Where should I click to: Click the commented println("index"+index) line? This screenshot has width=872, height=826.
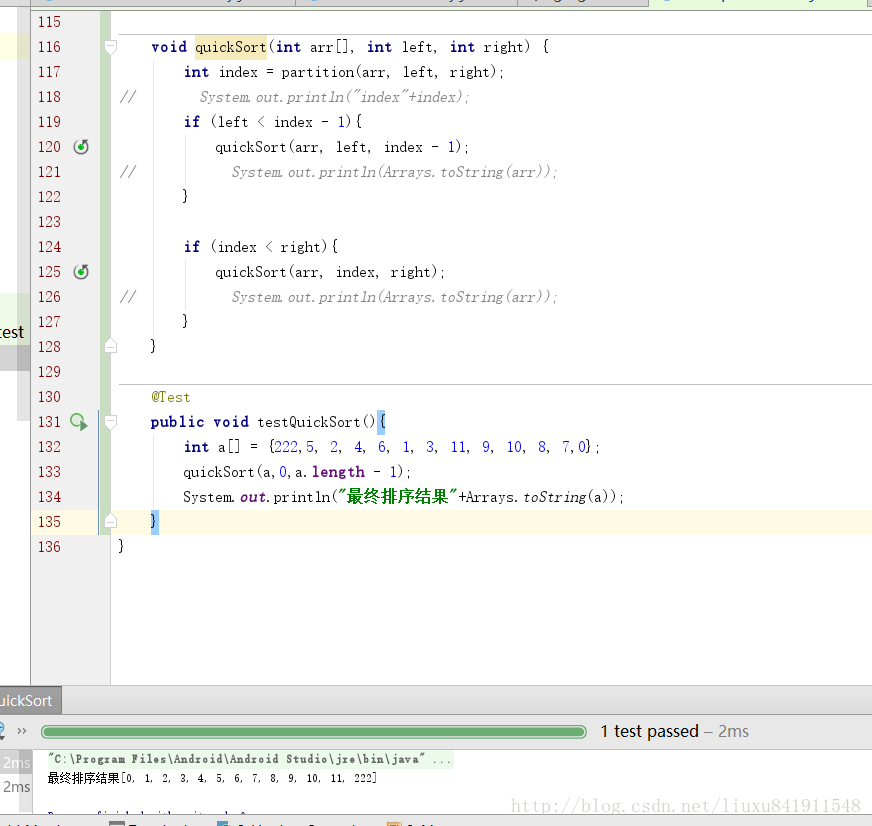(x=334, y=97)
